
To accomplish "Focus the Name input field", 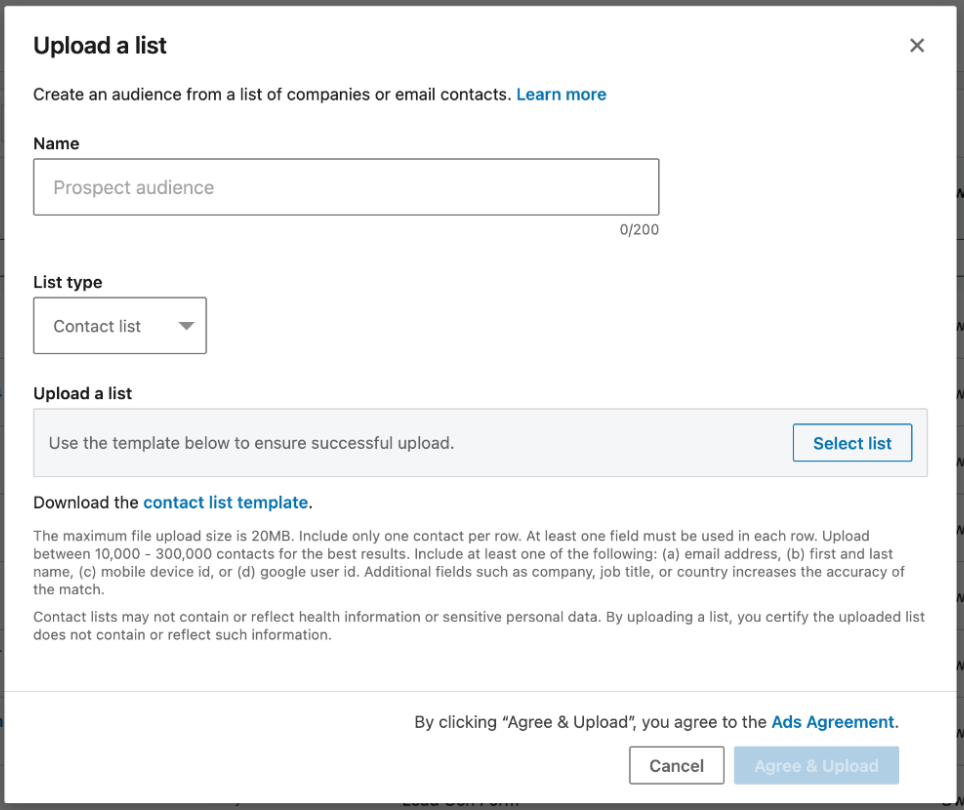I will [346, 187].
